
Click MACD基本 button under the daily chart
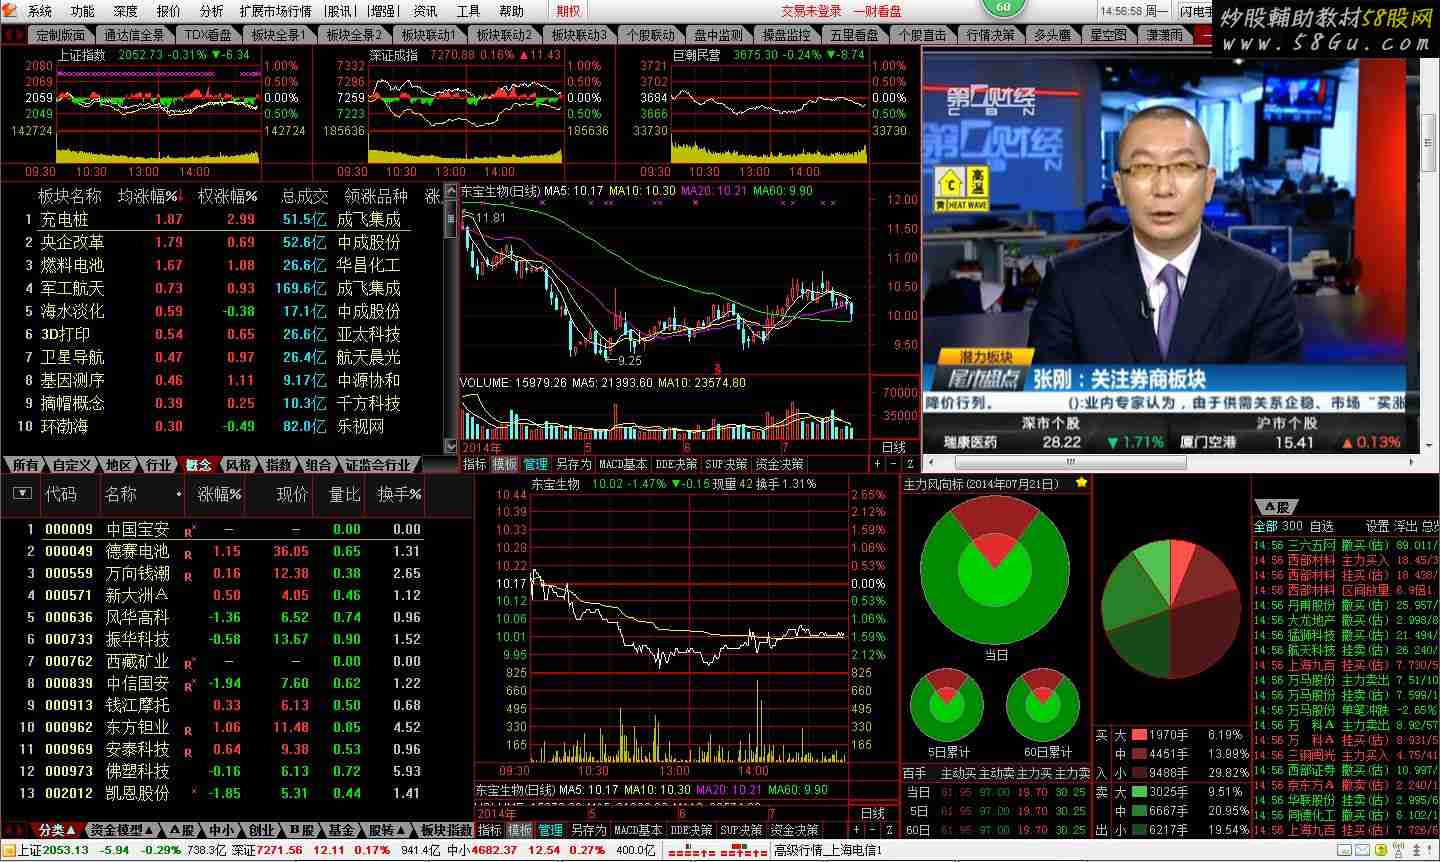623,464
